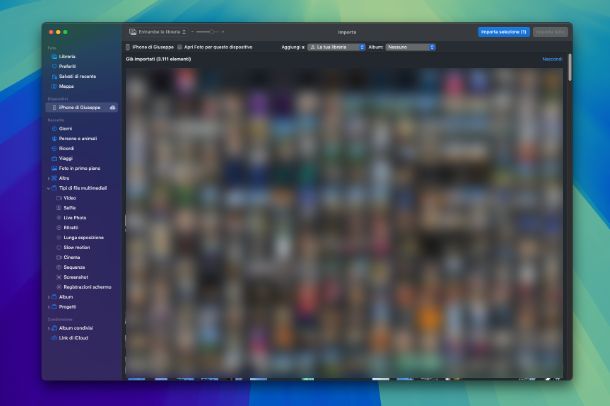
Task: Open the Mappa sidebar icon
Action: 54,86
